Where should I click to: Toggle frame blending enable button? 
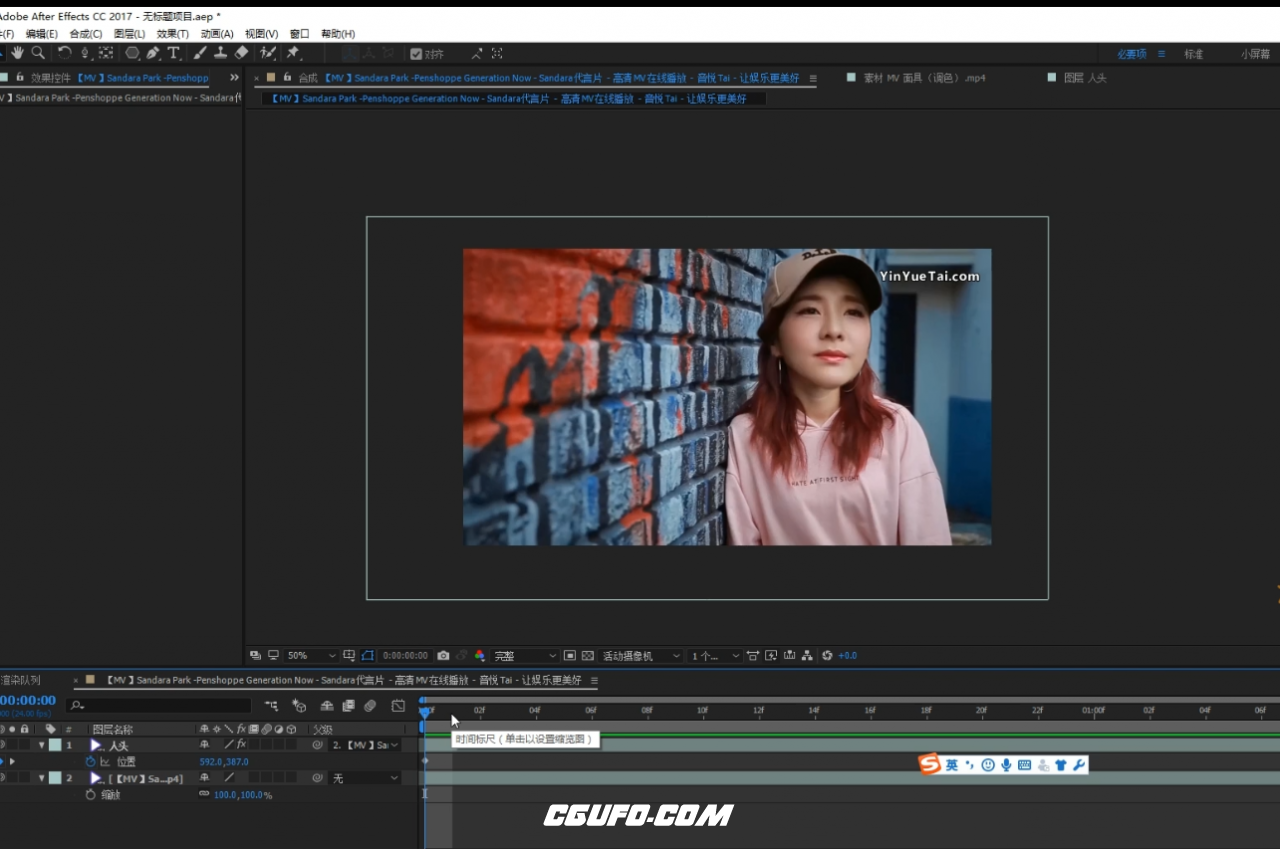(x=348, y=706)
